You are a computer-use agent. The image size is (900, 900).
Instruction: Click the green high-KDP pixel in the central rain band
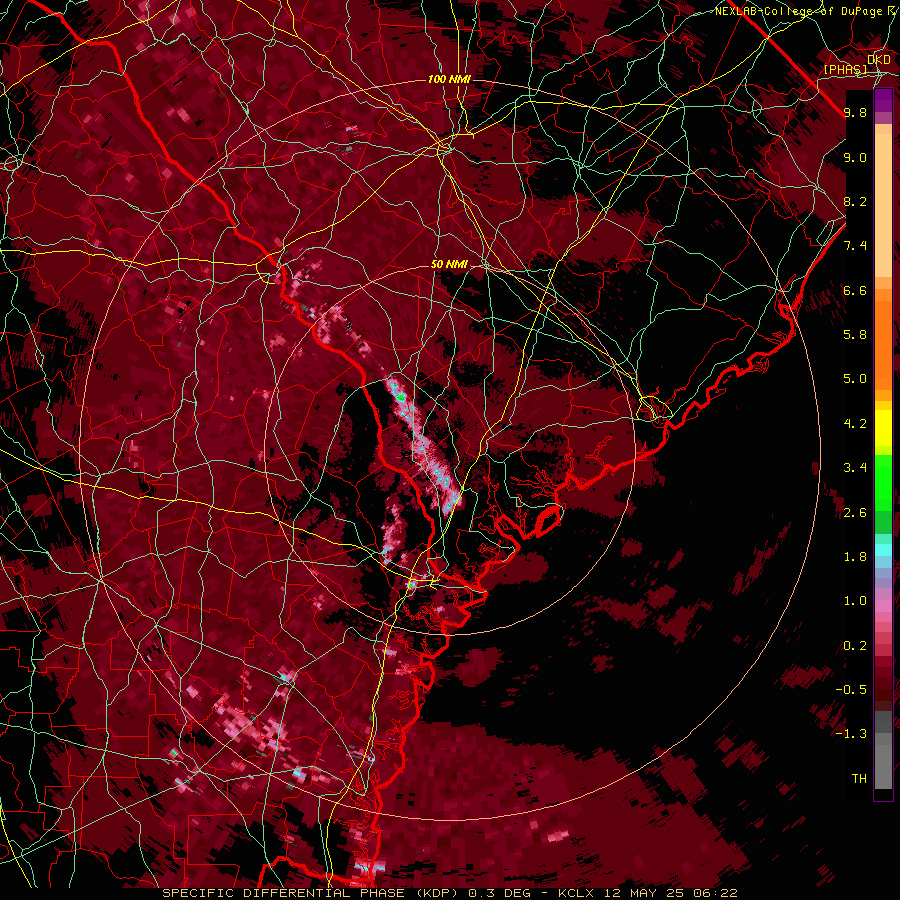tap(401, 397)
